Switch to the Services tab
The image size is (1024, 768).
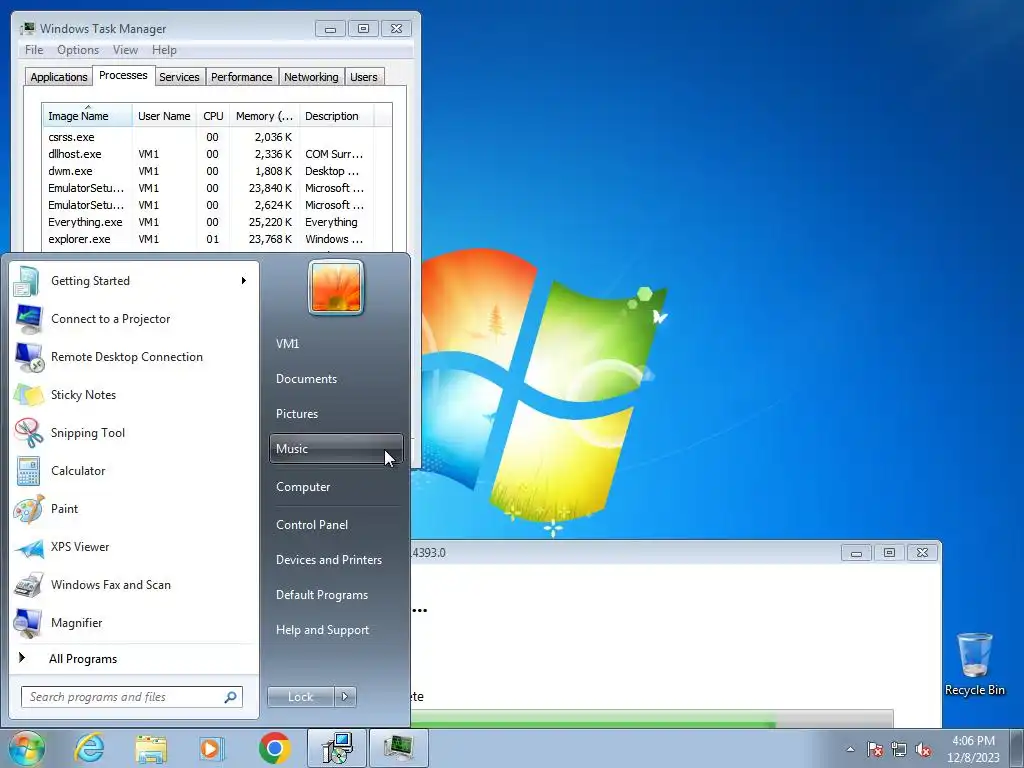pos(179,76)
